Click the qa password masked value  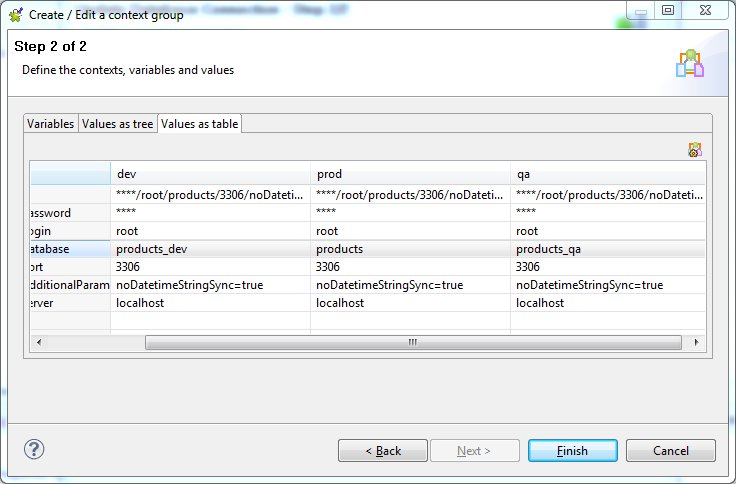[x=608, y=213]
